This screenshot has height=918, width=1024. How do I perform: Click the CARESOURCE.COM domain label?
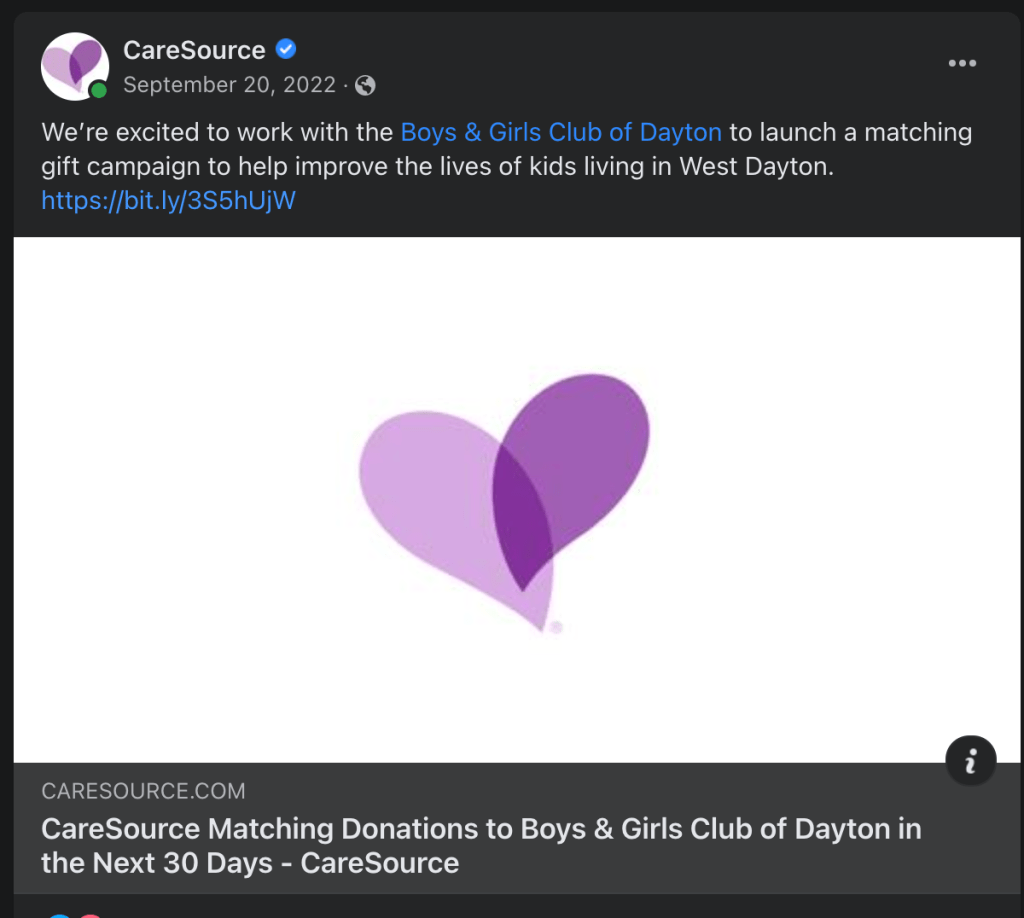click(143, 792)
